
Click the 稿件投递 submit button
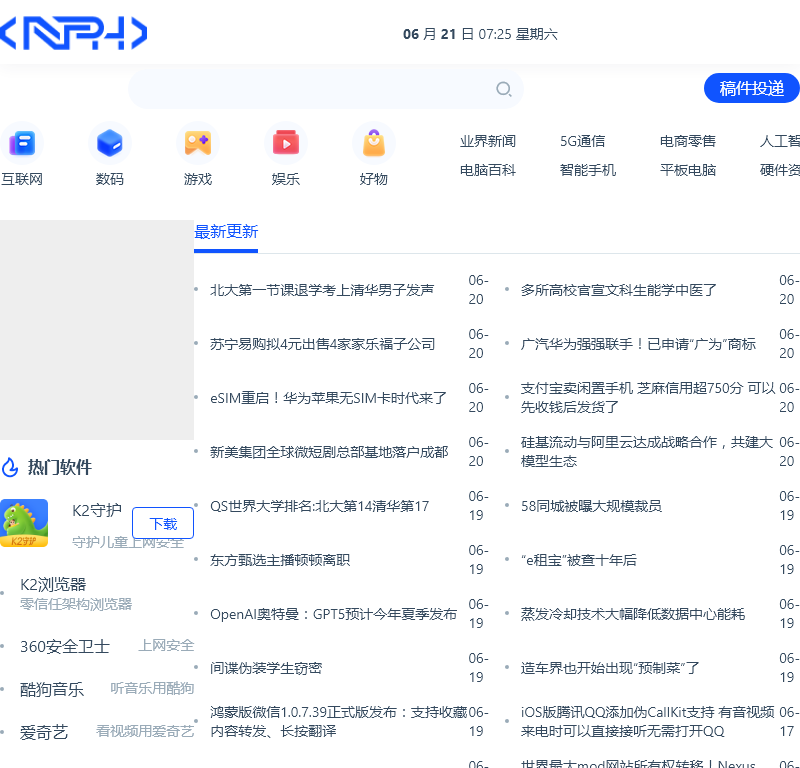751,88
